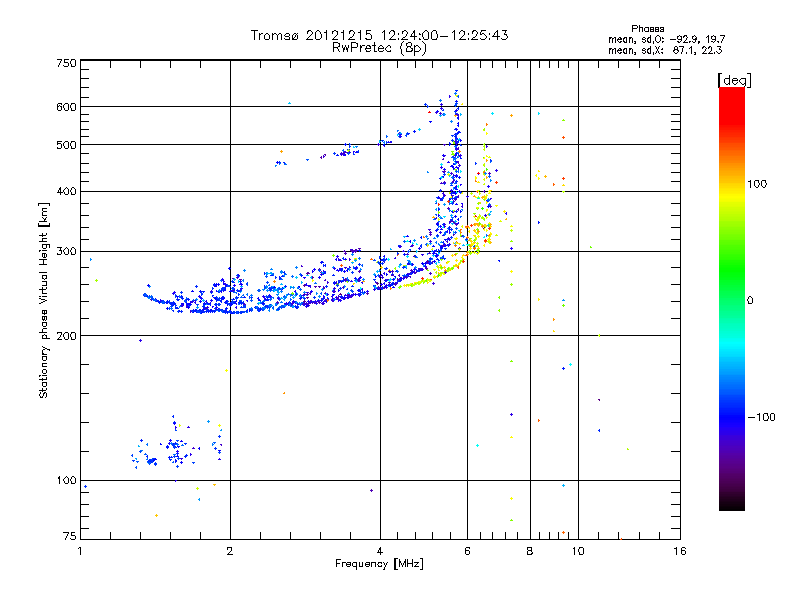Select the 'Phases' heading text
Screen dimensions: 800x600
point(647,29)
